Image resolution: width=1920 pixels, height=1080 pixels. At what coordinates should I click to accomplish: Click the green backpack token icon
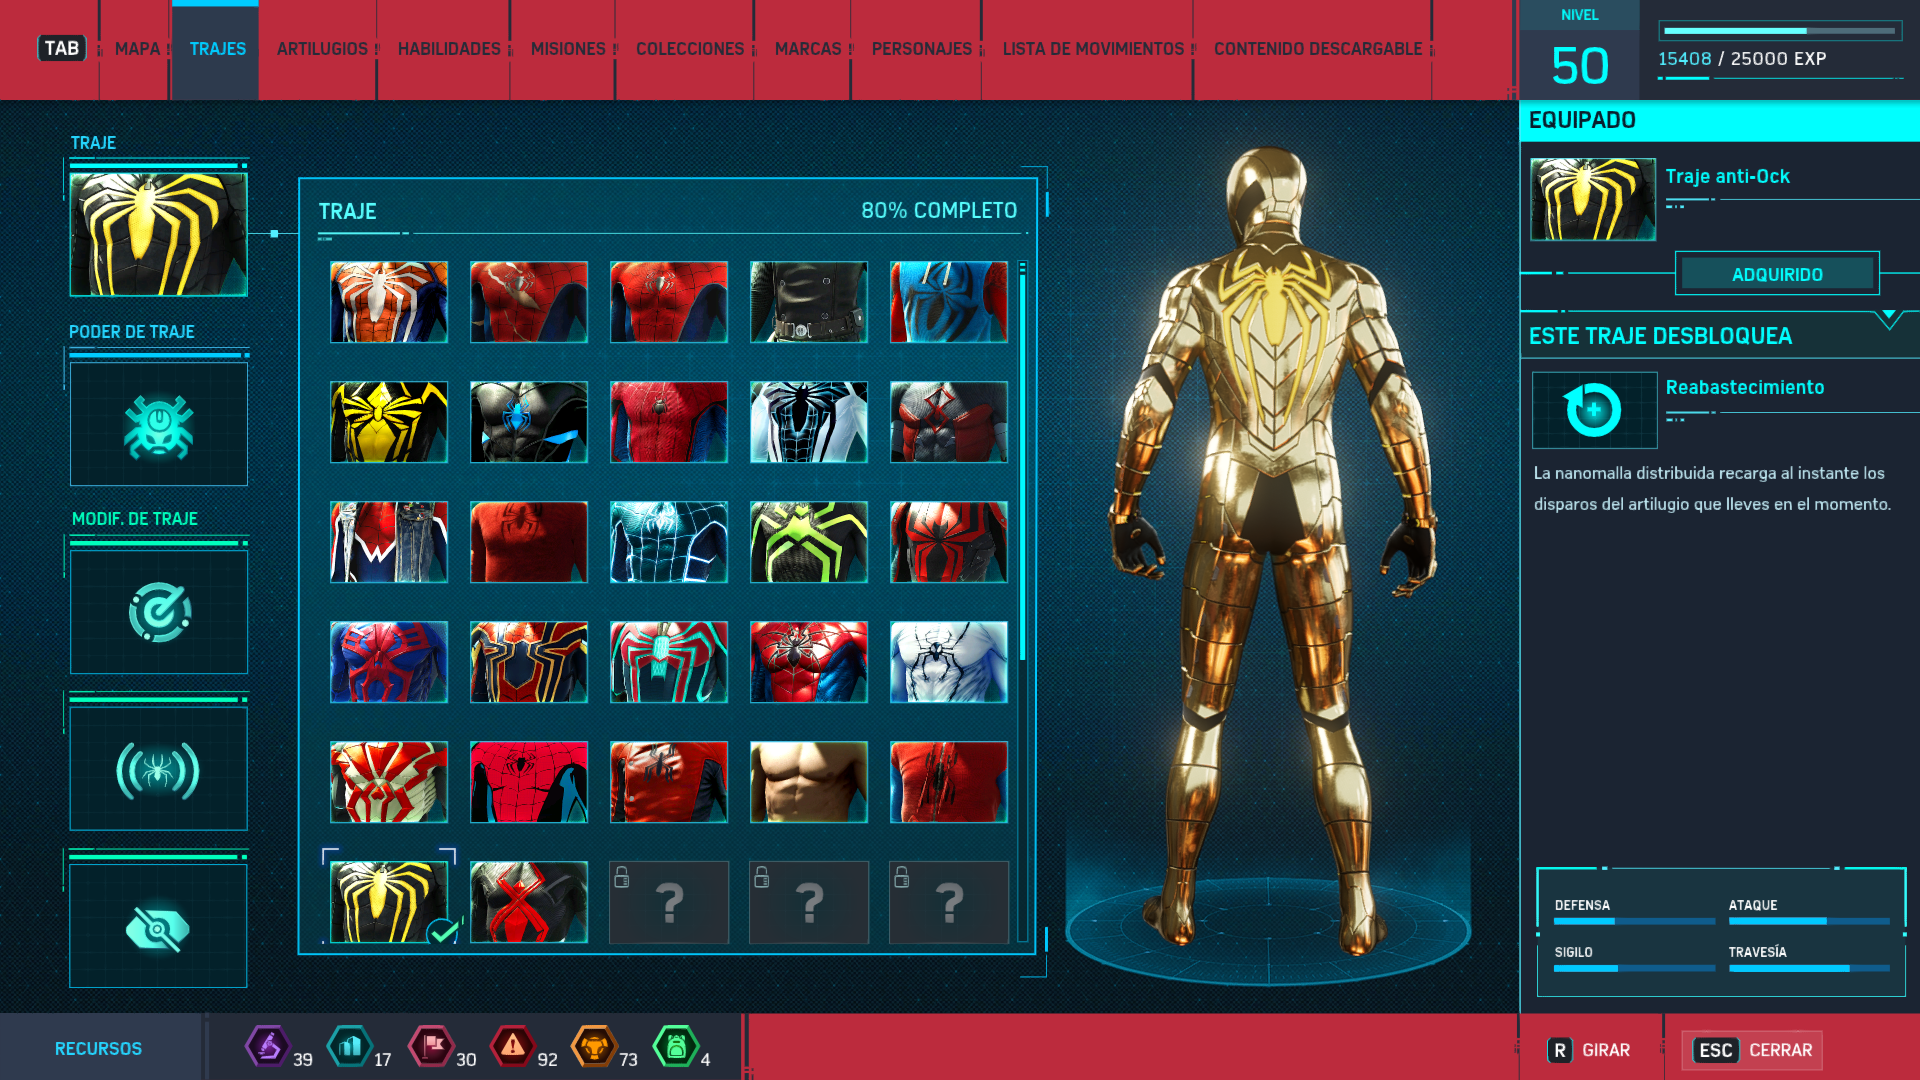[x=675, y=1047]
